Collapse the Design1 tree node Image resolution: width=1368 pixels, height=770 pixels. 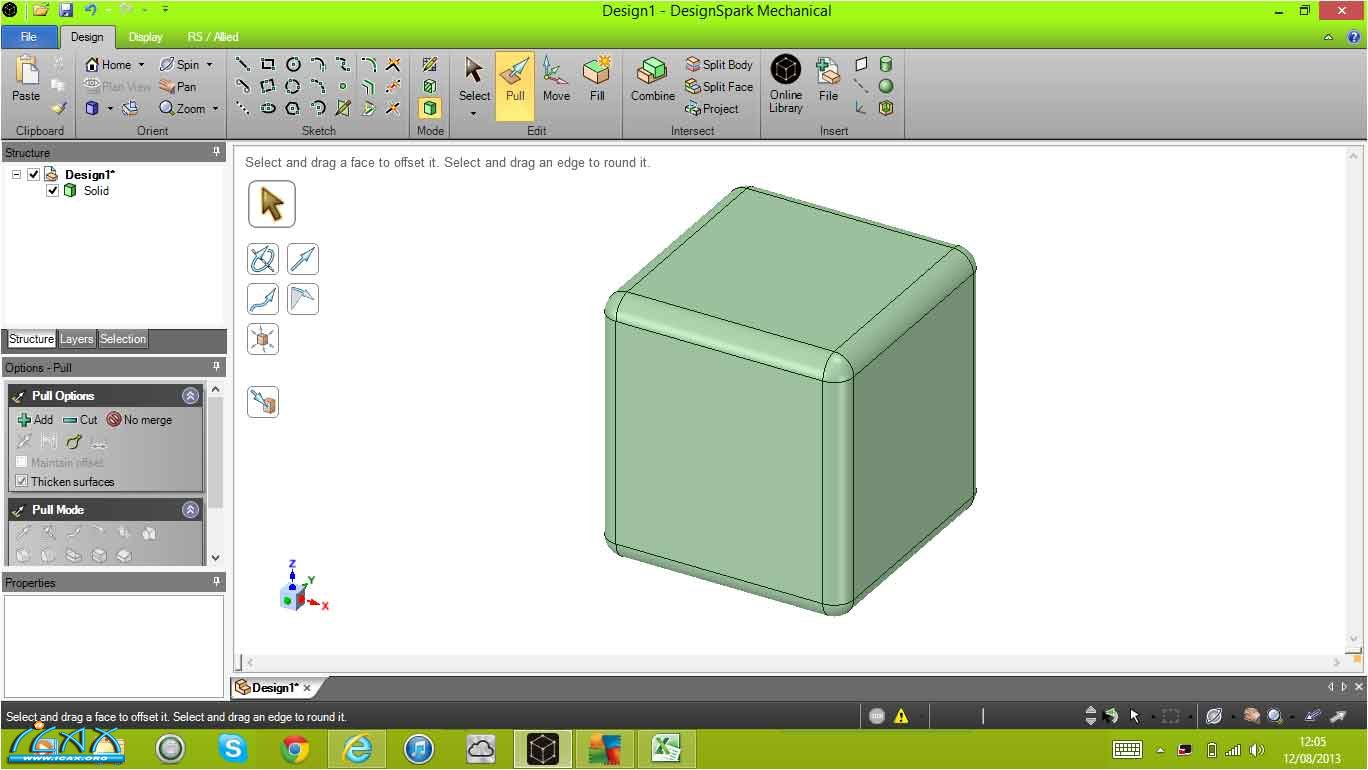pos(17,175)
